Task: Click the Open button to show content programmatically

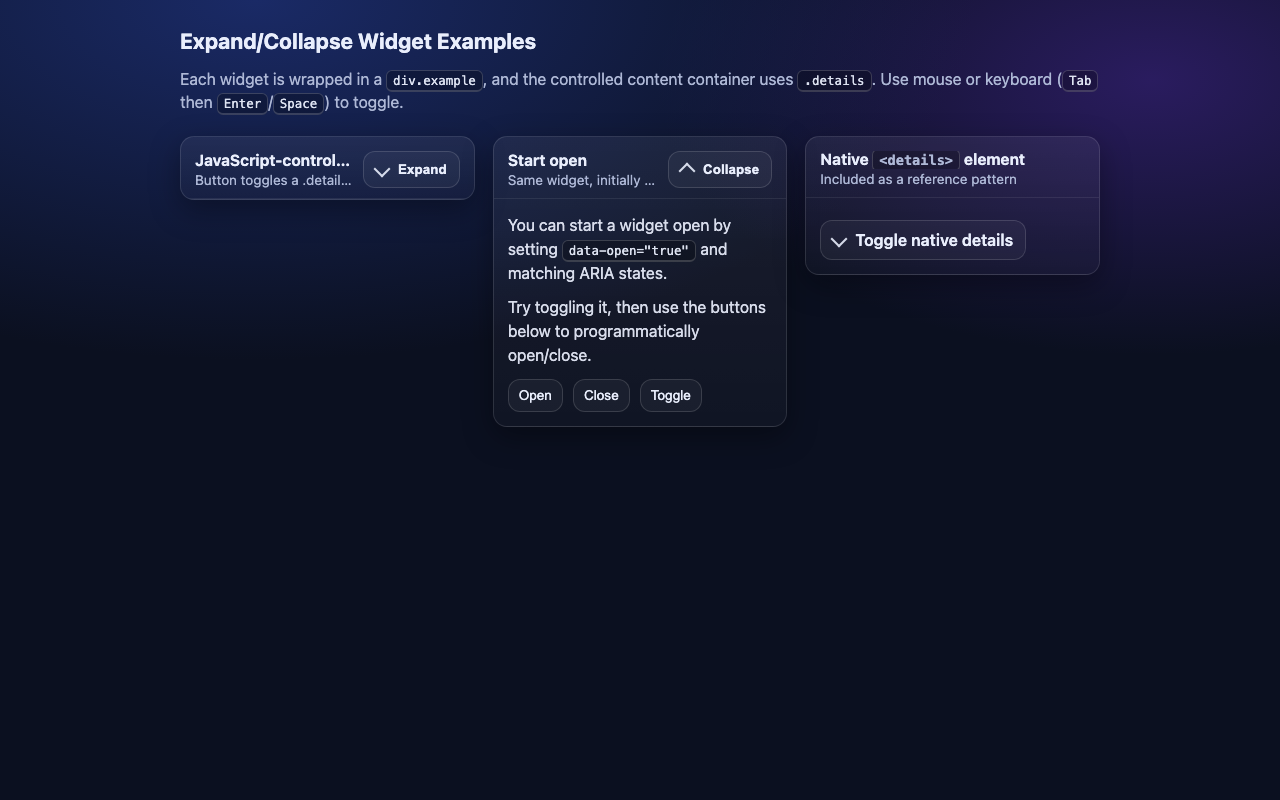Action: tap(535, 395)
